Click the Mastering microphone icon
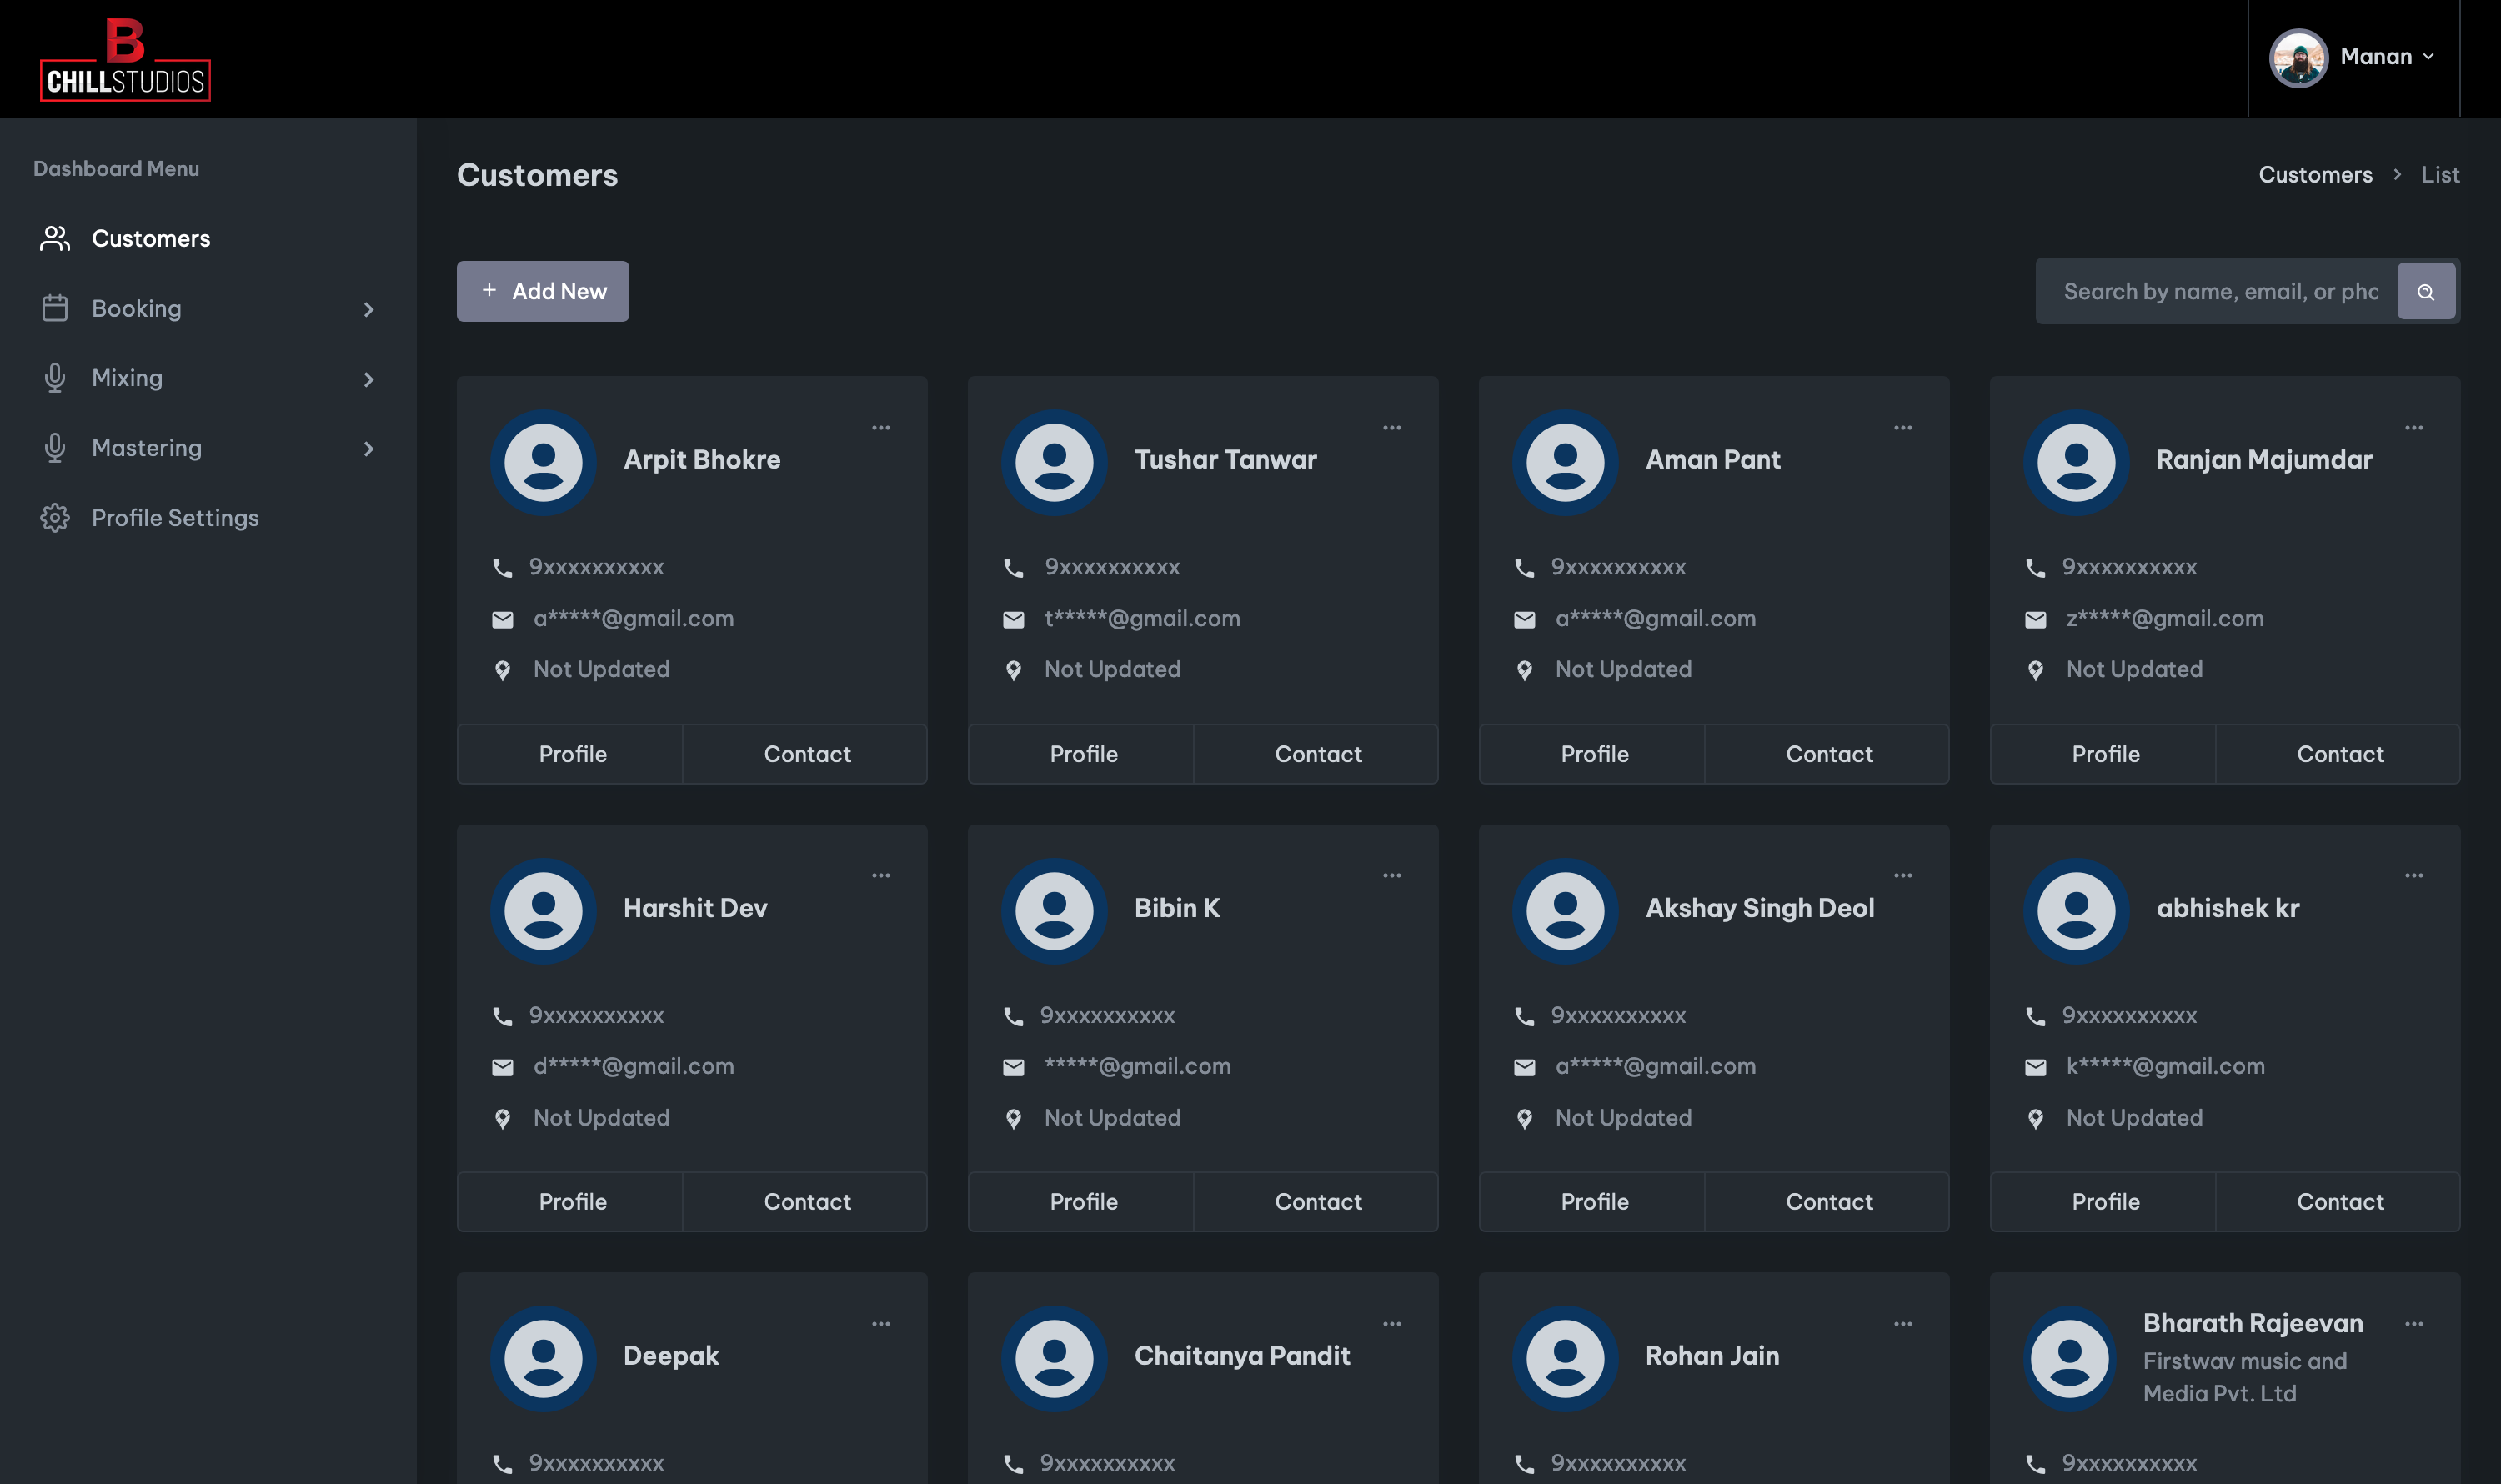This screenshot has height=1484, width=2501. (55, 448)
